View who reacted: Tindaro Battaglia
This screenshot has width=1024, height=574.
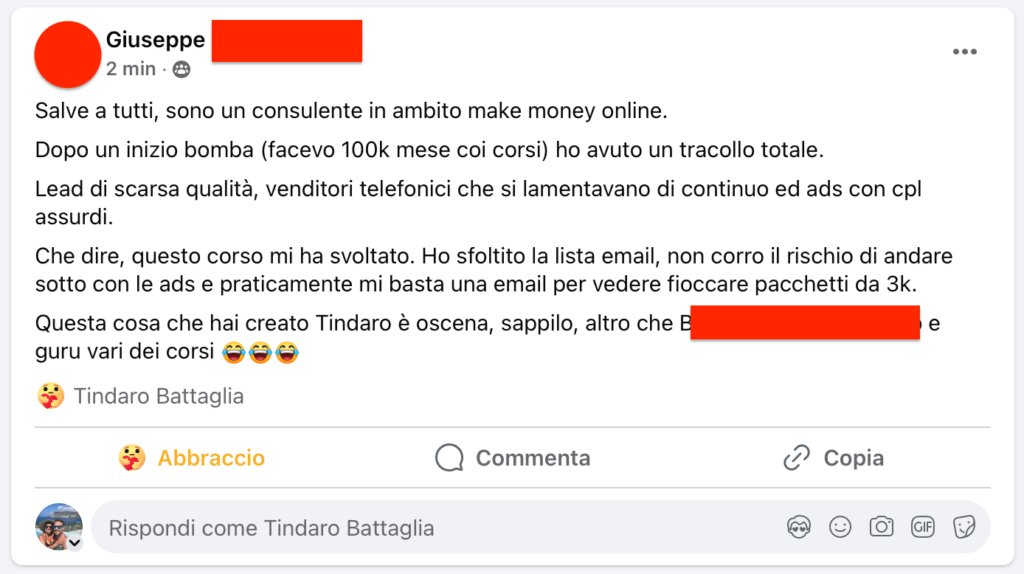click(159, 396)
